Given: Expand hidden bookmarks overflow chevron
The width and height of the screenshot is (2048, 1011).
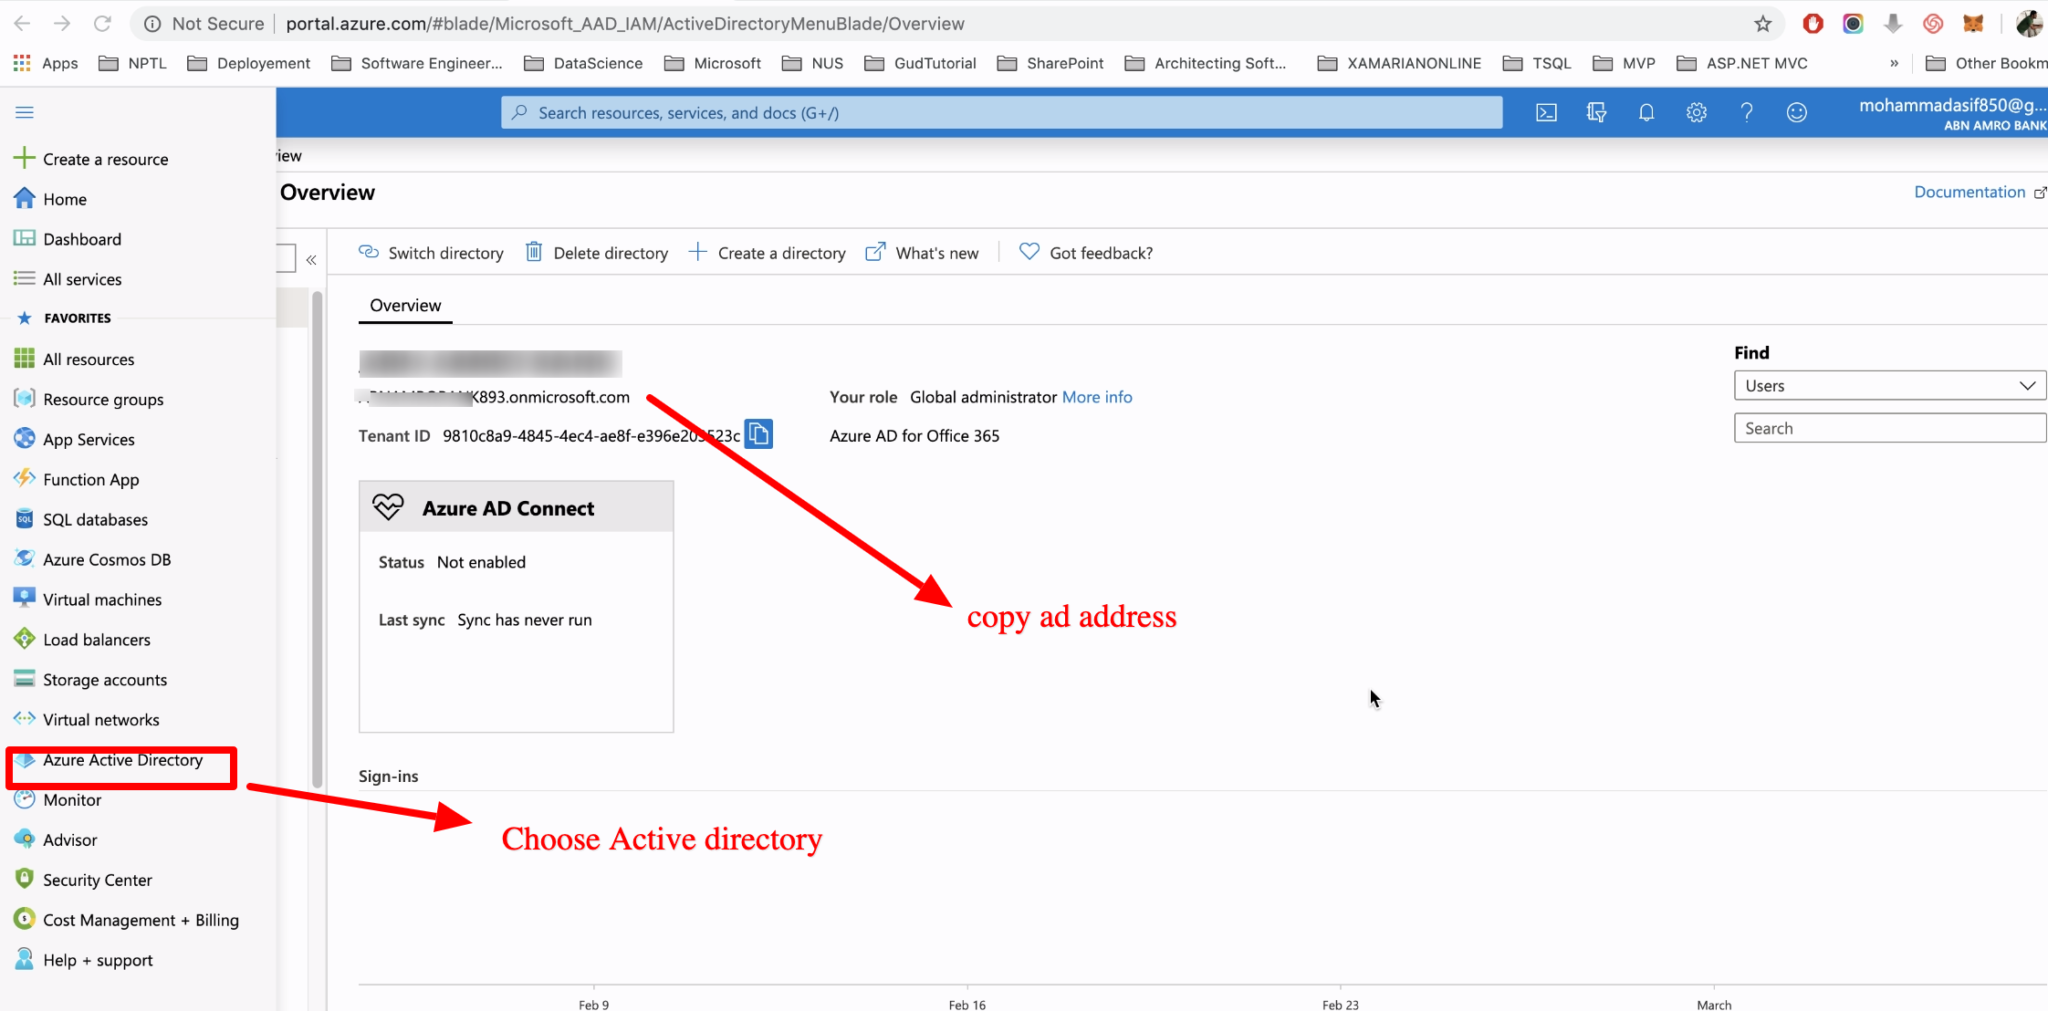Looking at the screenshot, I should (x=1893, y=62).
